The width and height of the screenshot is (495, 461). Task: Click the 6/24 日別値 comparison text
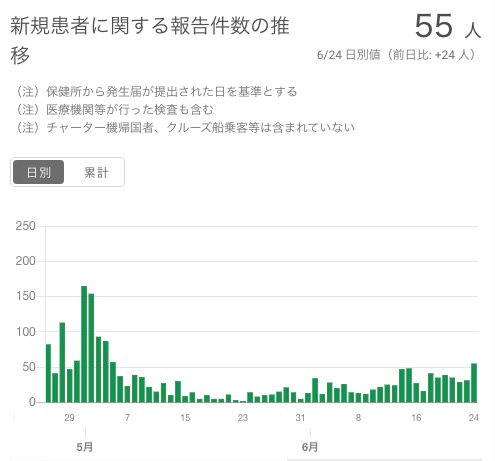point(396,55)
